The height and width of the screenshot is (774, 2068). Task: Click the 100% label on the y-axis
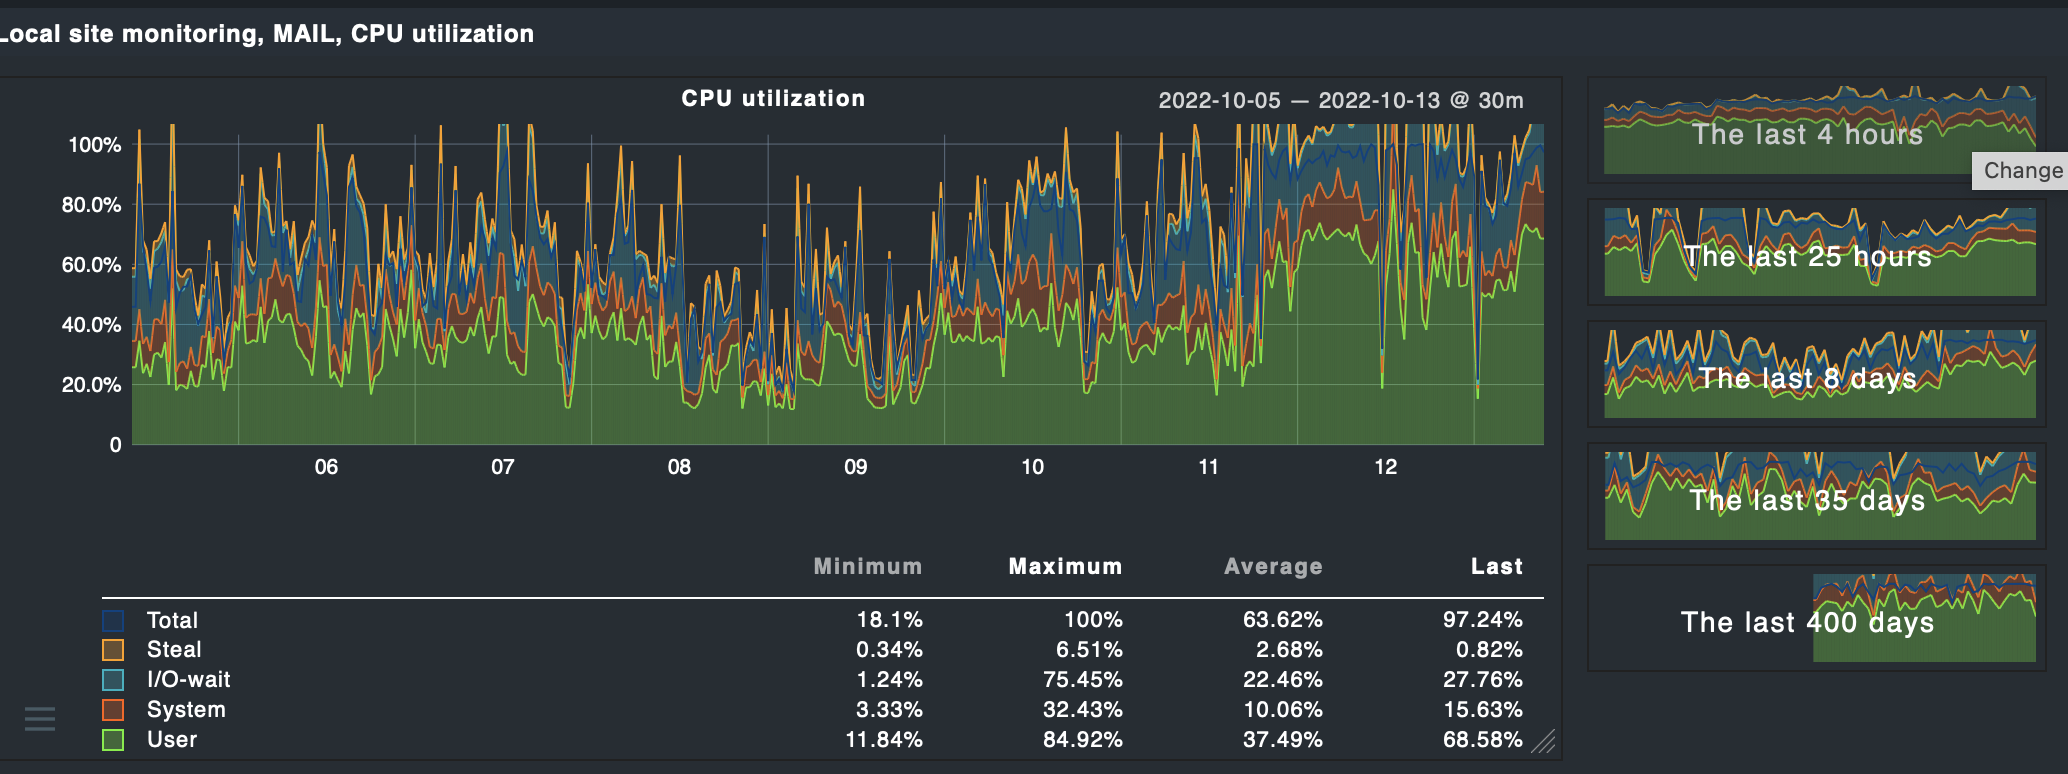pos(94,145)
